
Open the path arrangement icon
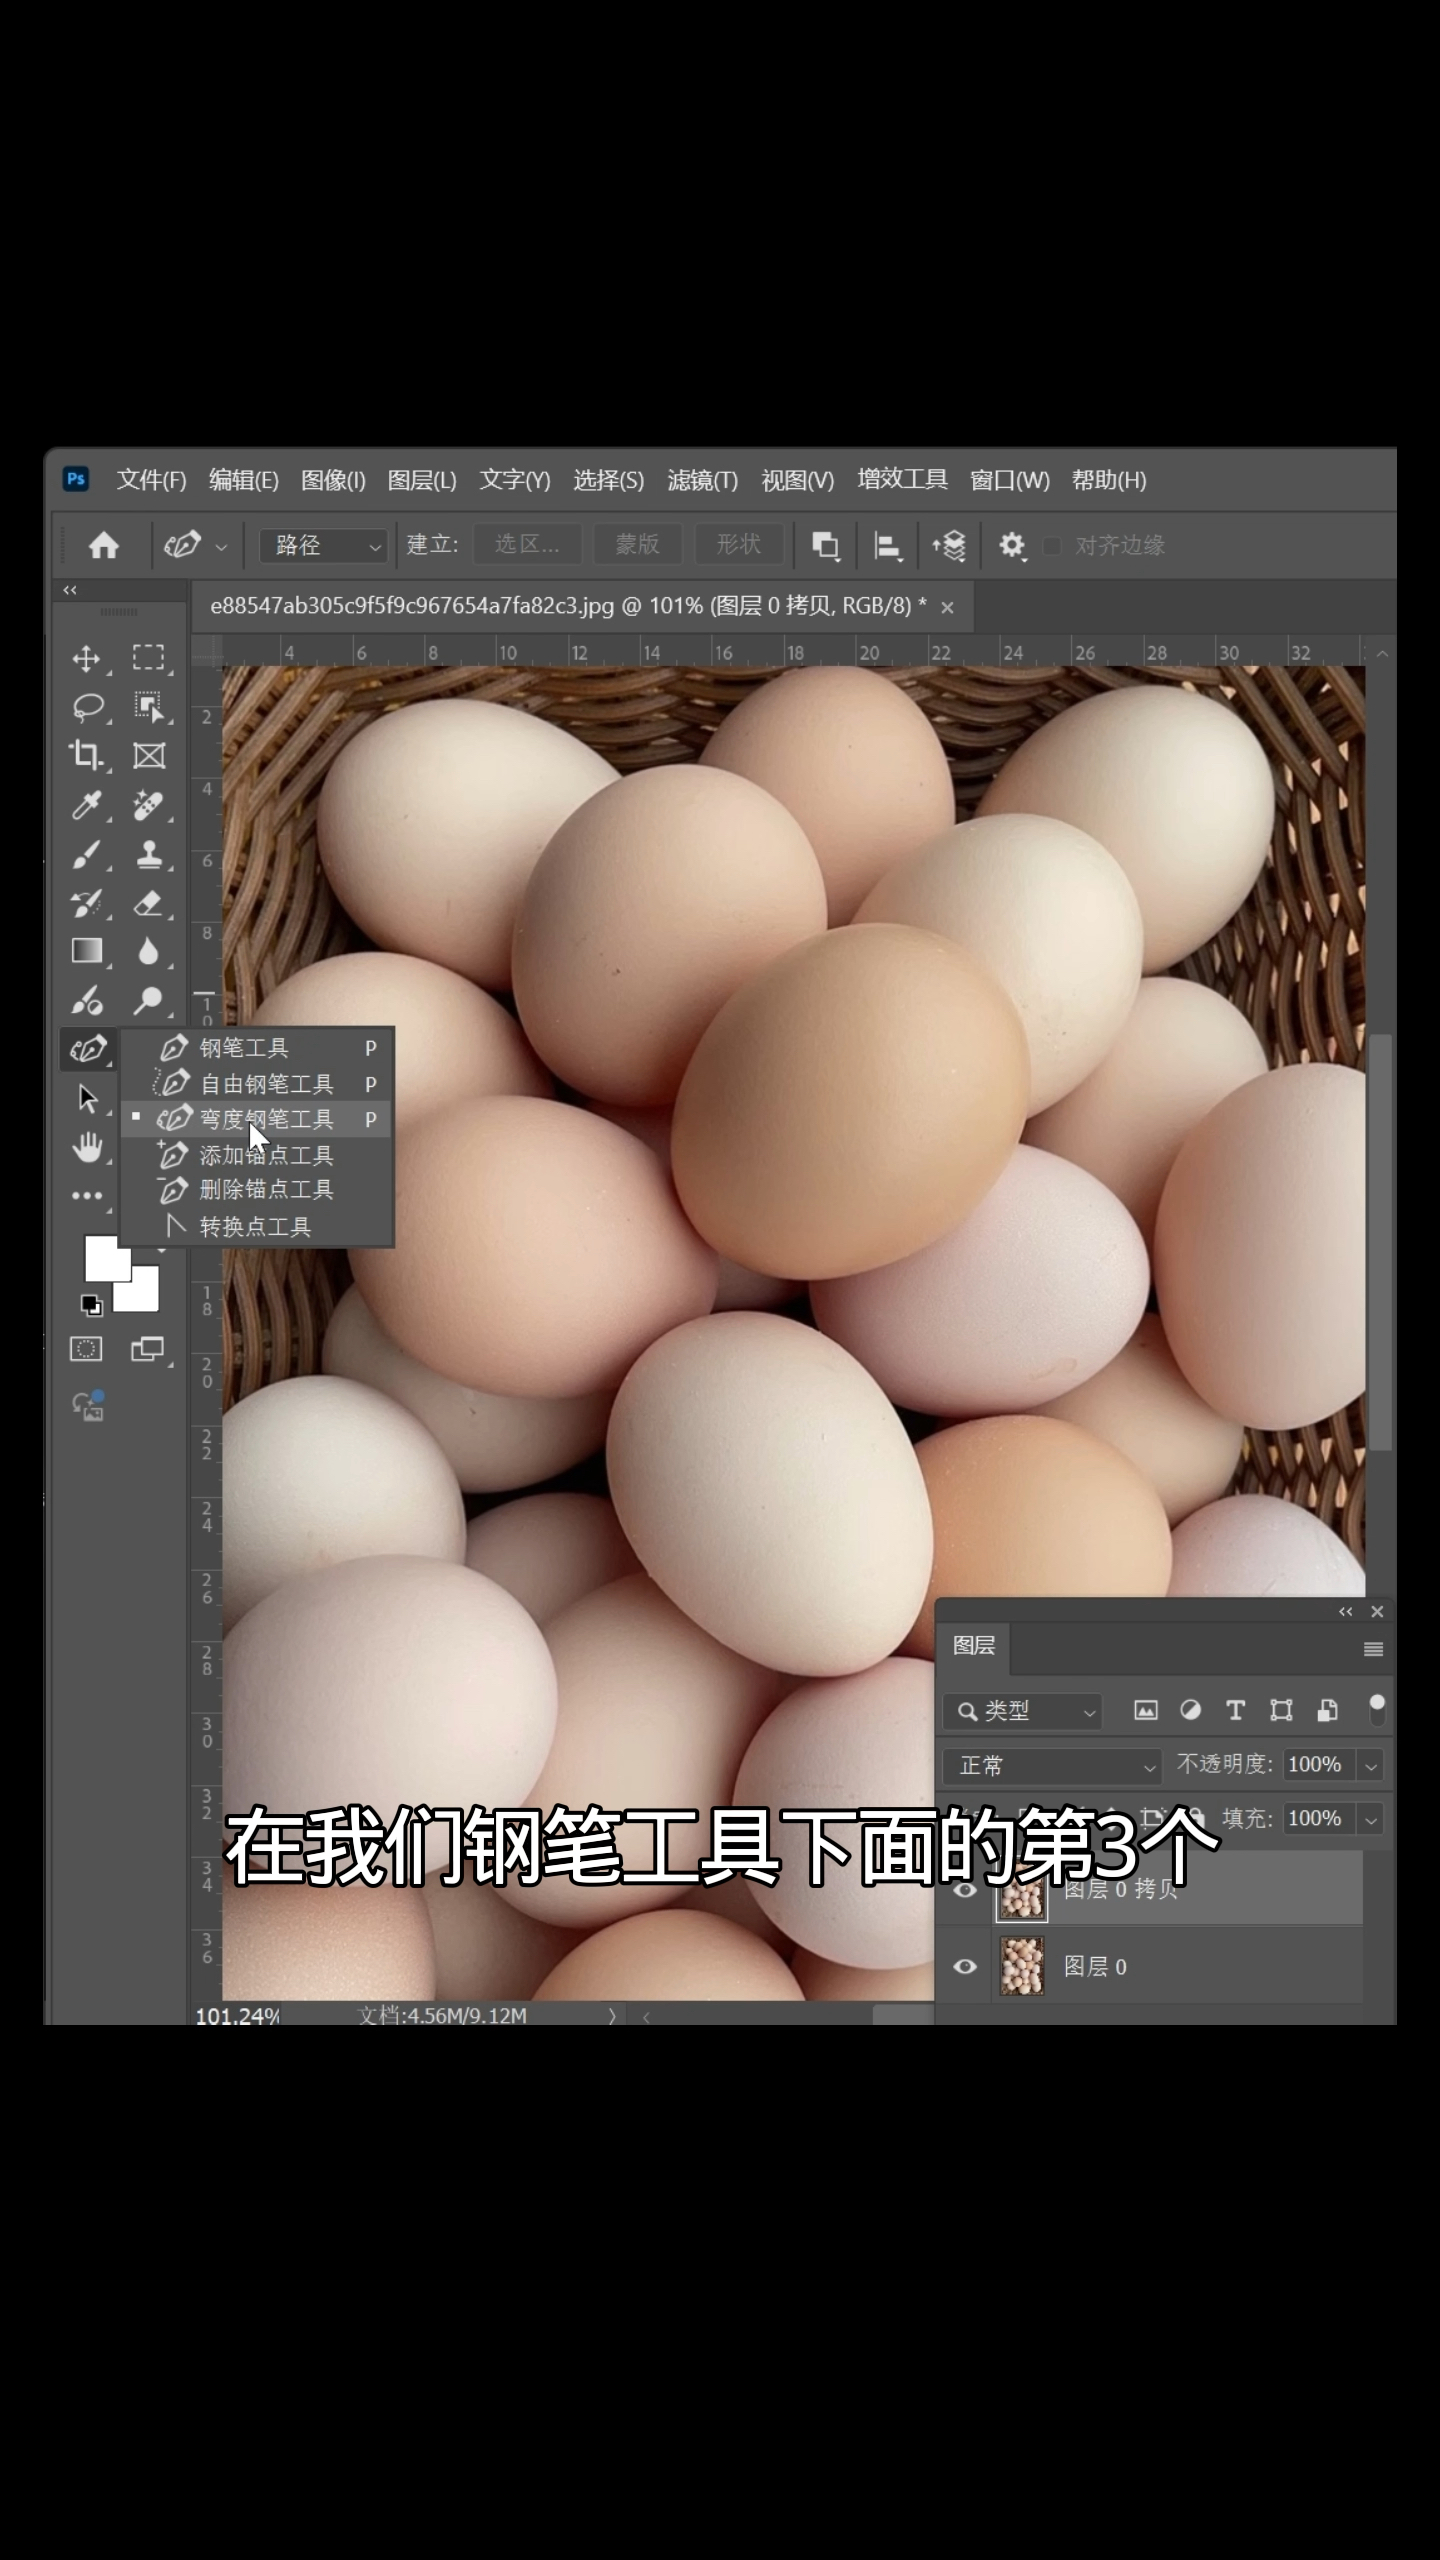(949, 545)
